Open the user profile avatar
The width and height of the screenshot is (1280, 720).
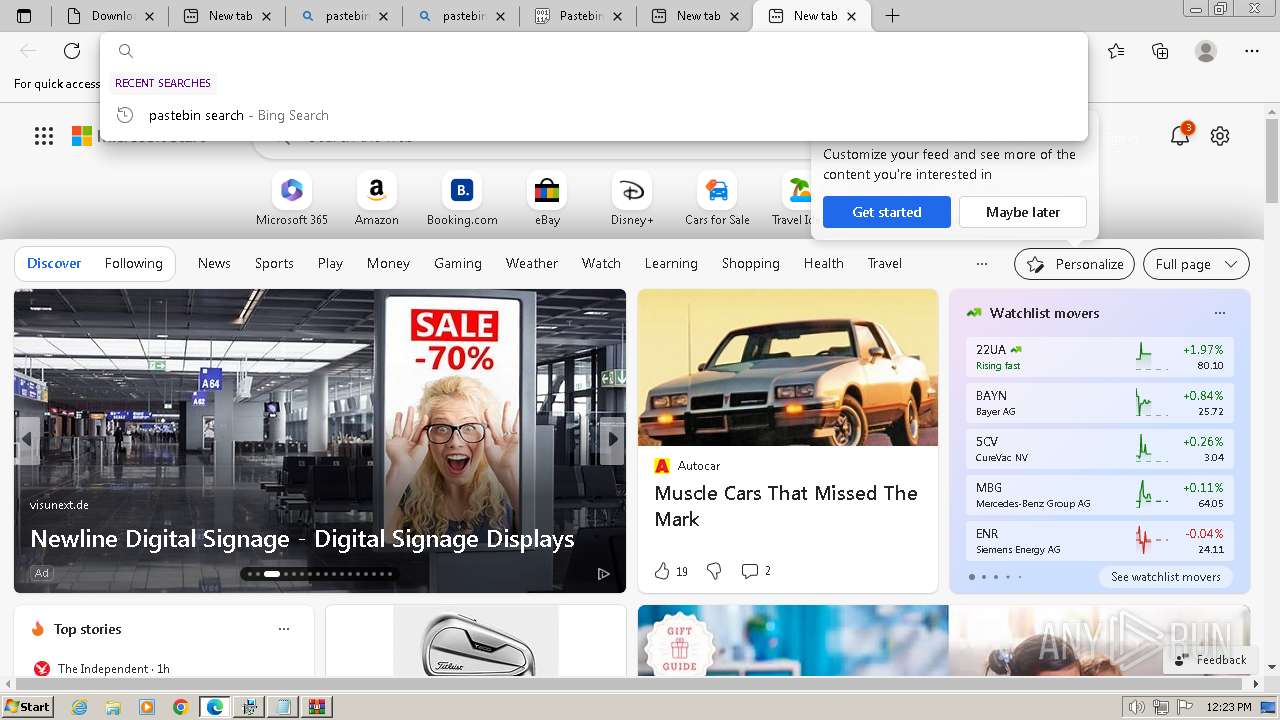click(x=1206, y=51)
